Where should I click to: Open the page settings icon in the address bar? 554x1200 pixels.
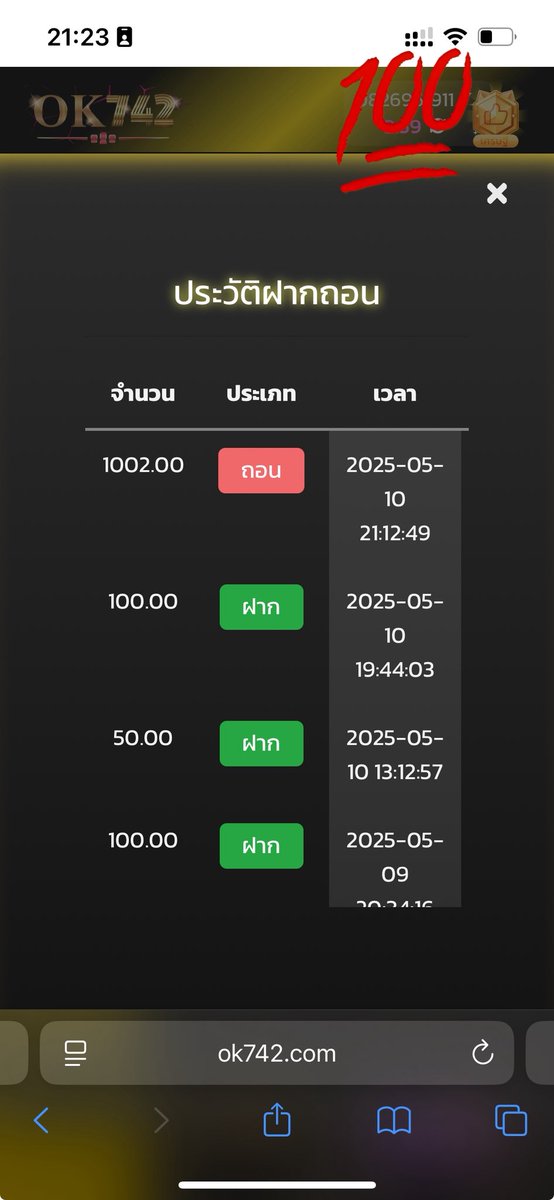(75, 1053)
